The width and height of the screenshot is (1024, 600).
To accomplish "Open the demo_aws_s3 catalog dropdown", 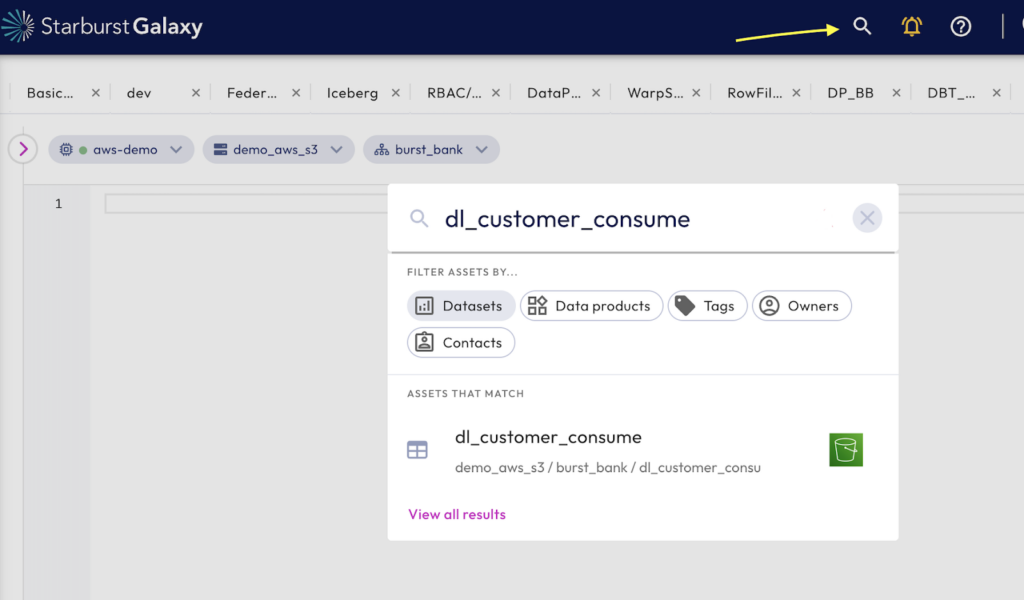I will (278, 150).
